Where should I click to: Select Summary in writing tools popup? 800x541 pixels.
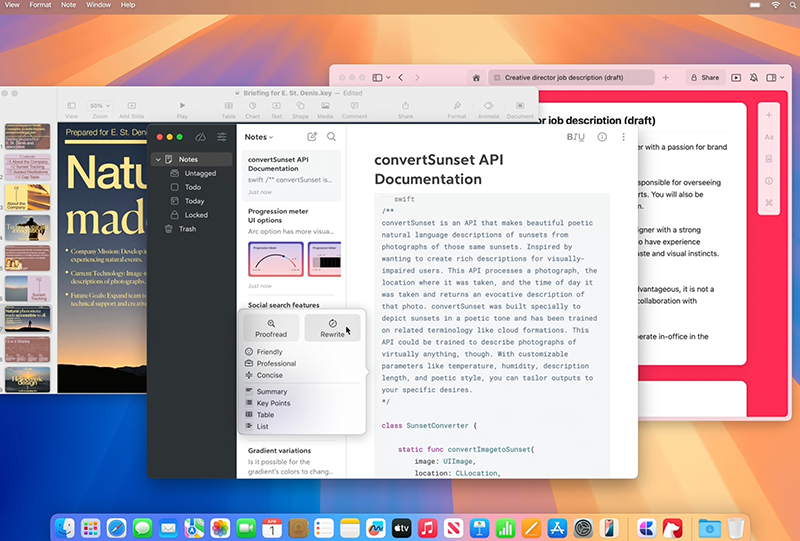coord(271,391)
